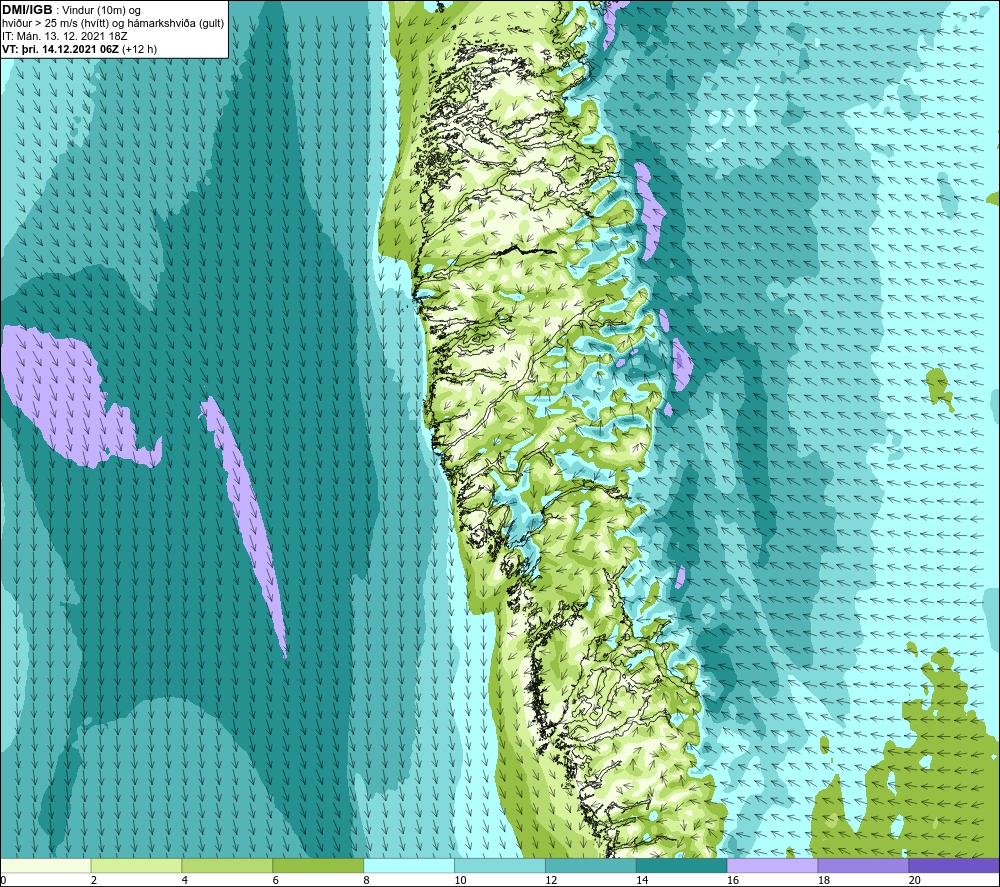Click the dark purple above-20 legend swatch

pos(953,865)
